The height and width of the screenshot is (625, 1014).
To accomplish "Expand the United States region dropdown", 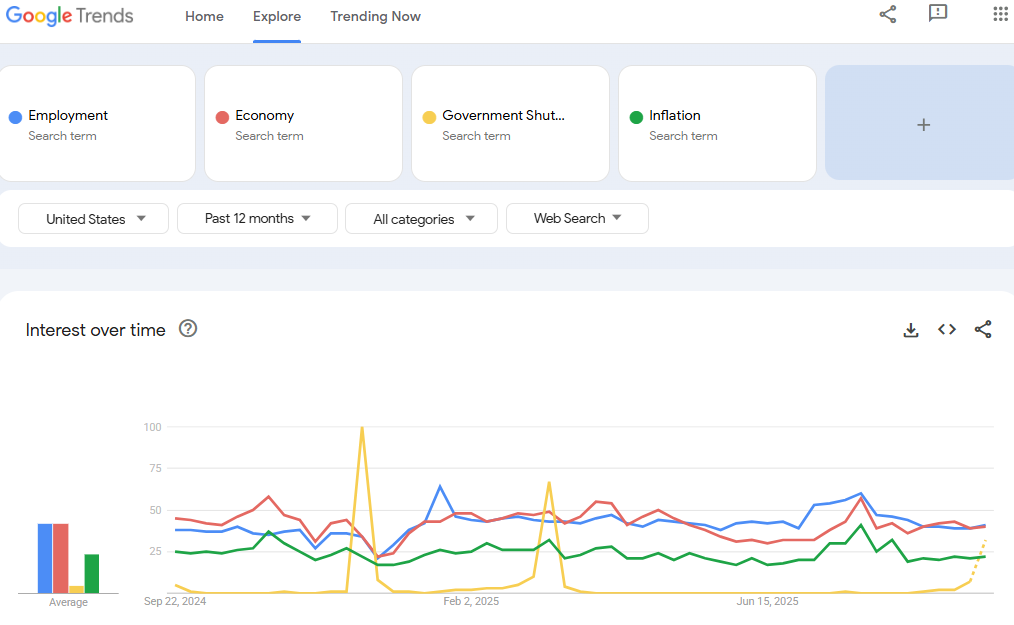I will [93, 219].
